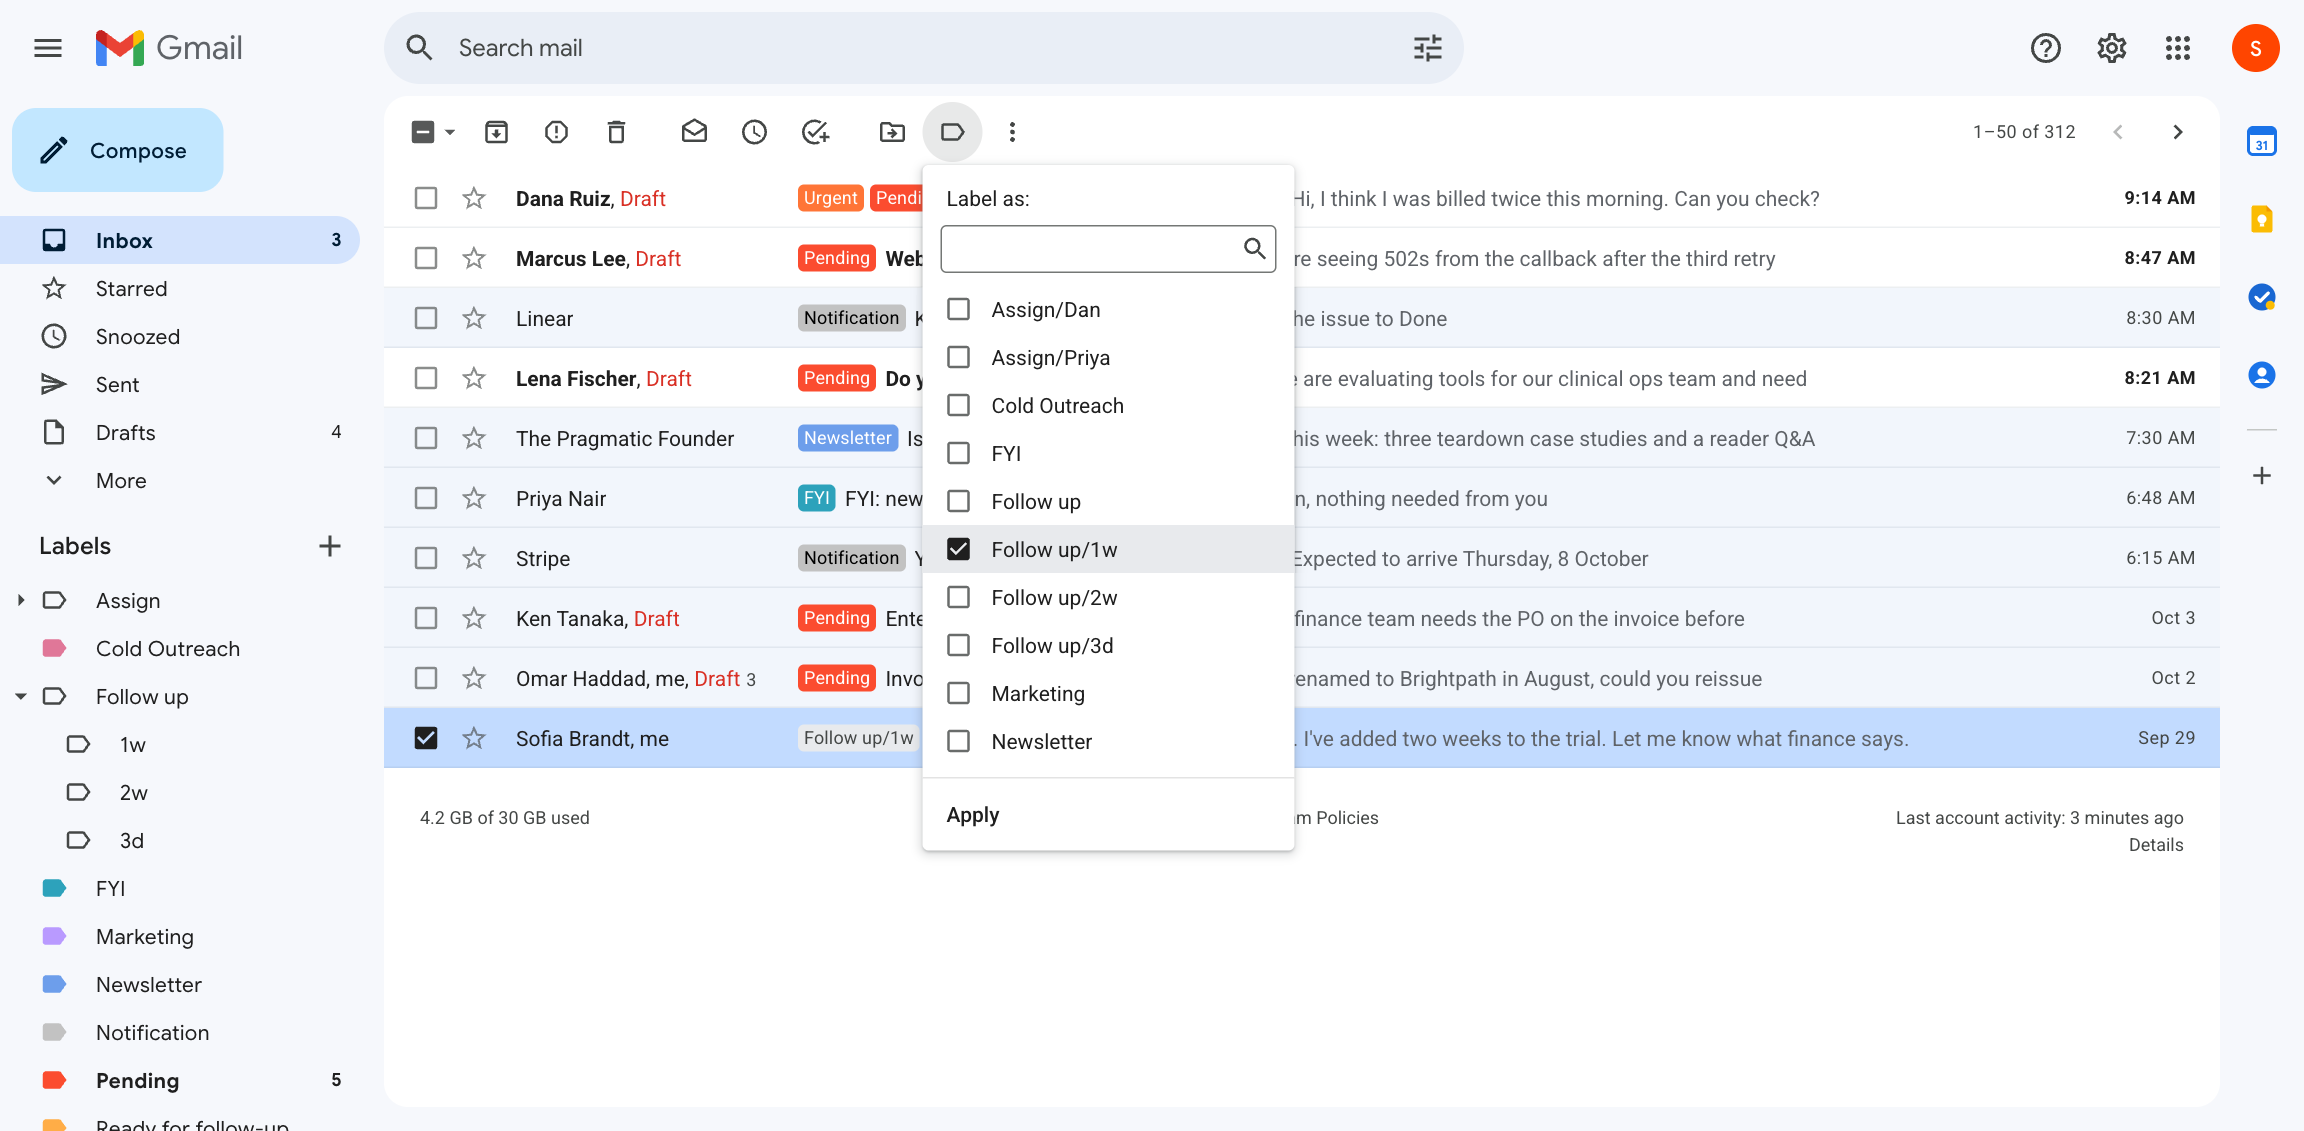
Task: Open the Lena Fischer email
Action: (1300, 378)
